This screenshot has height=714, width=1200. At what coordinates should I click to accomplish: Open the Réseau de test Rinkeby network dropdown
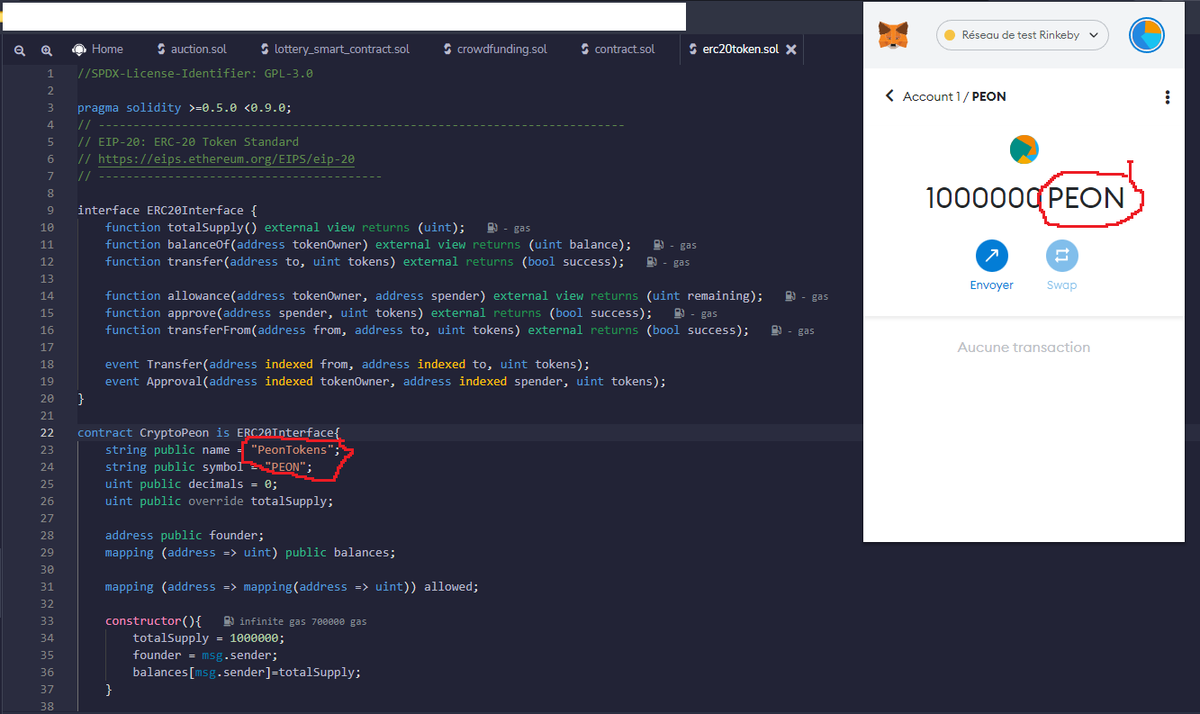(x=1022, y=35)
